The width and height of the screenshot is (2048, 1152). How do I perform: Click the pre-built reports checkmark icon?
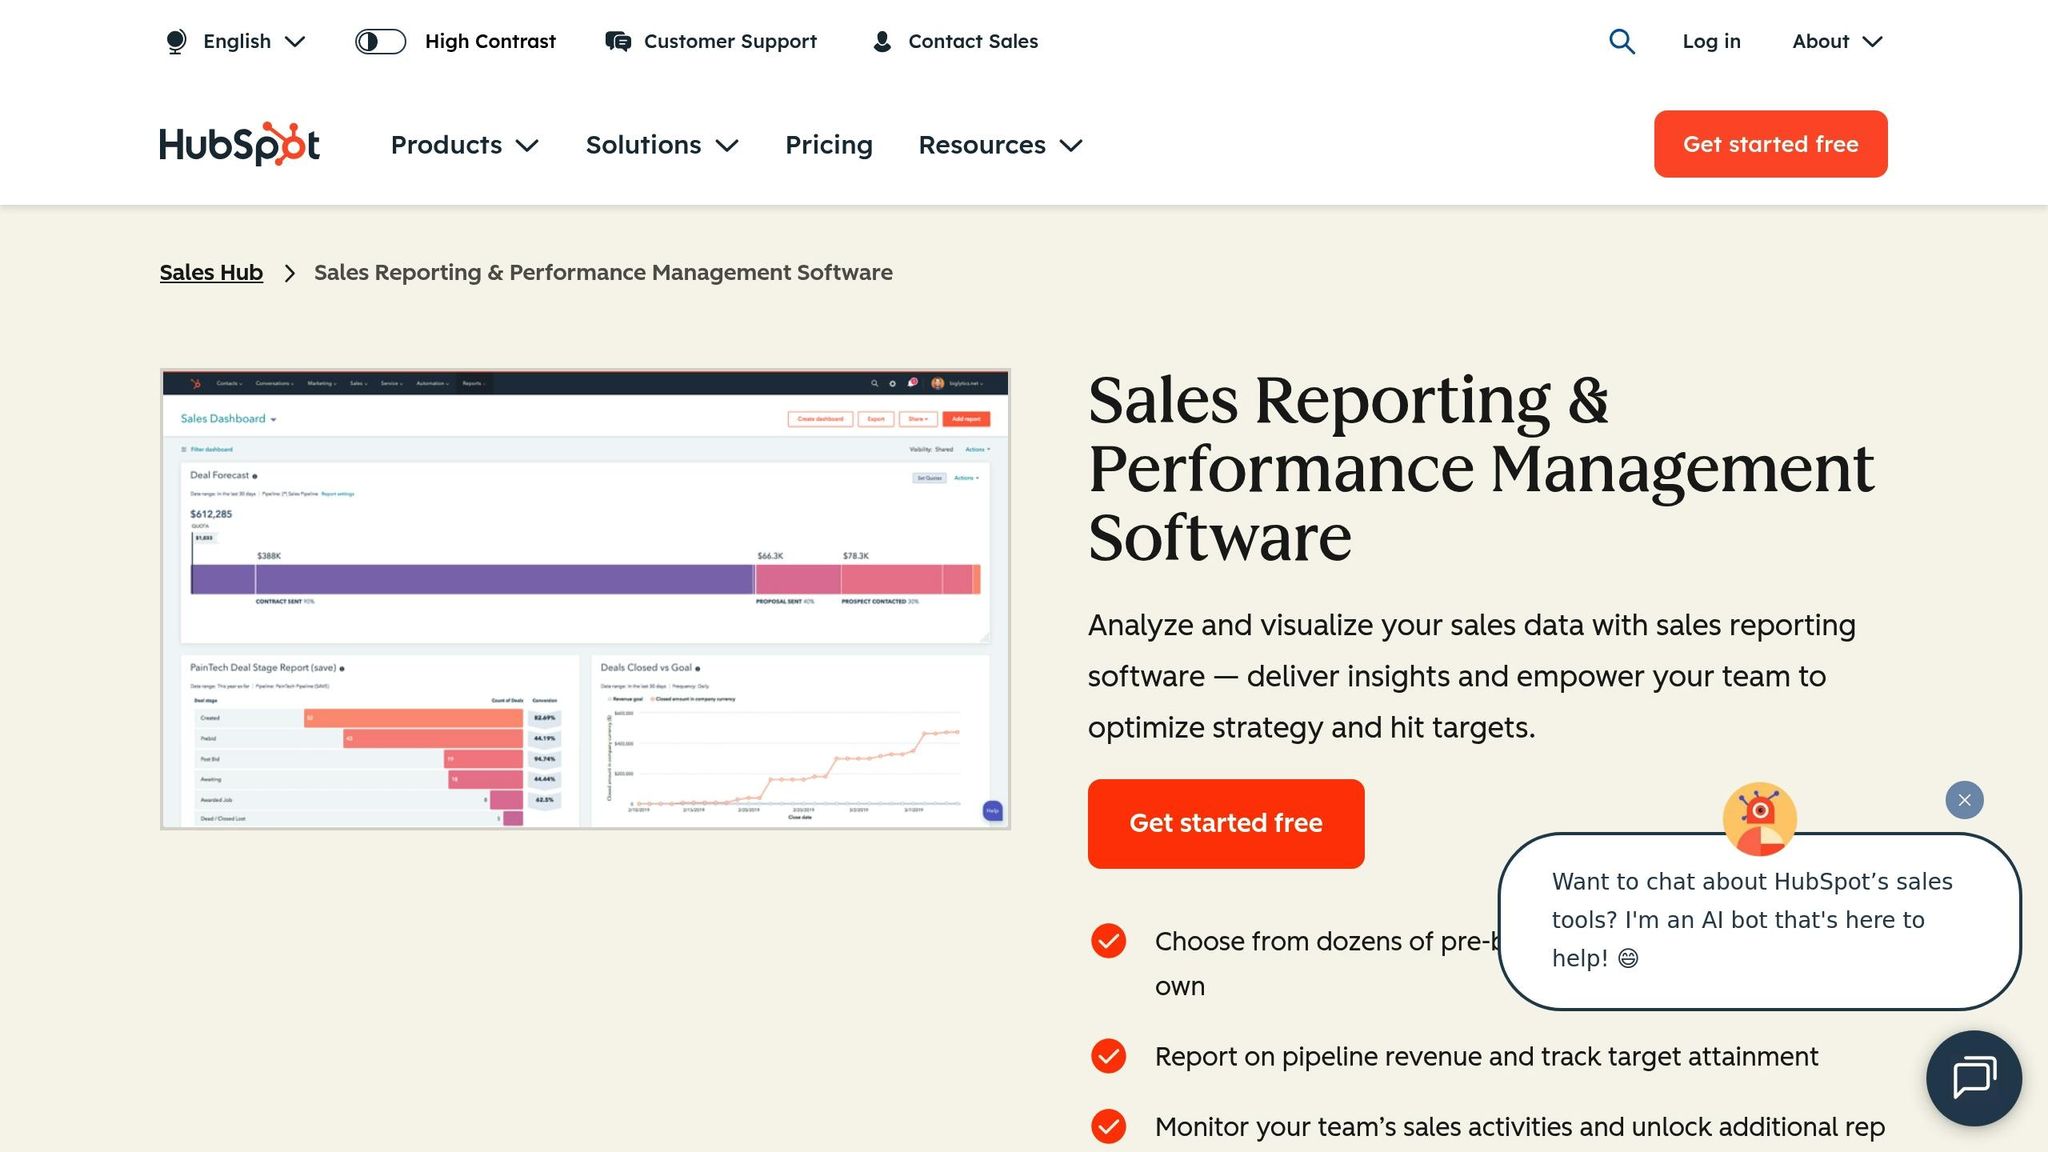point(1108,941)
